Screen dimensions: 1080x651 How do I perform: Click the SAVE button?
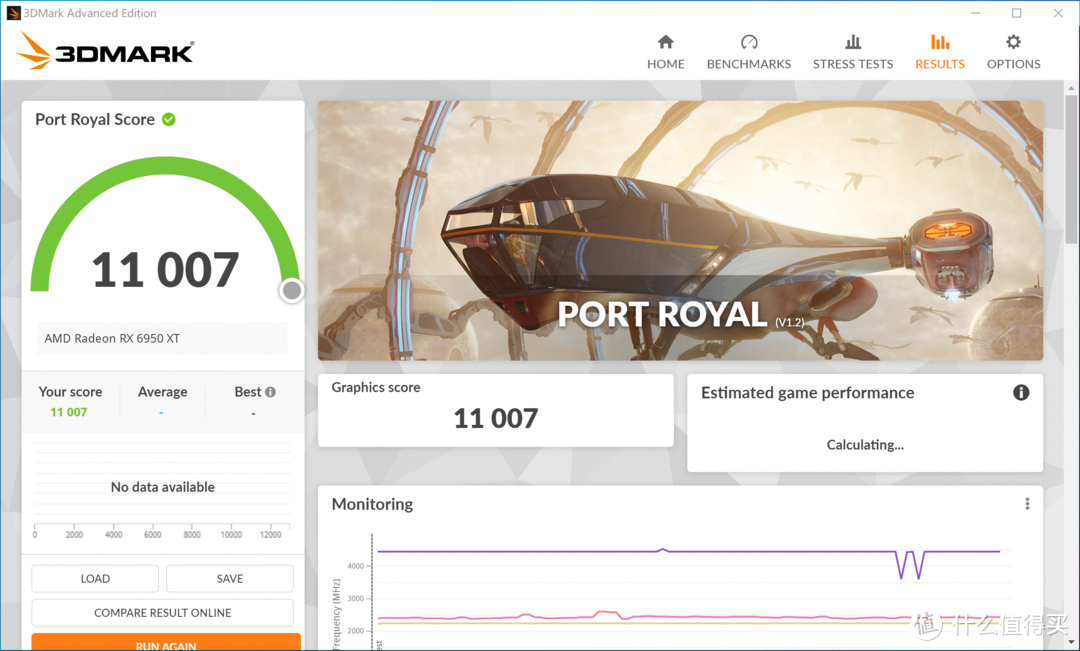(x=230, y=578)
